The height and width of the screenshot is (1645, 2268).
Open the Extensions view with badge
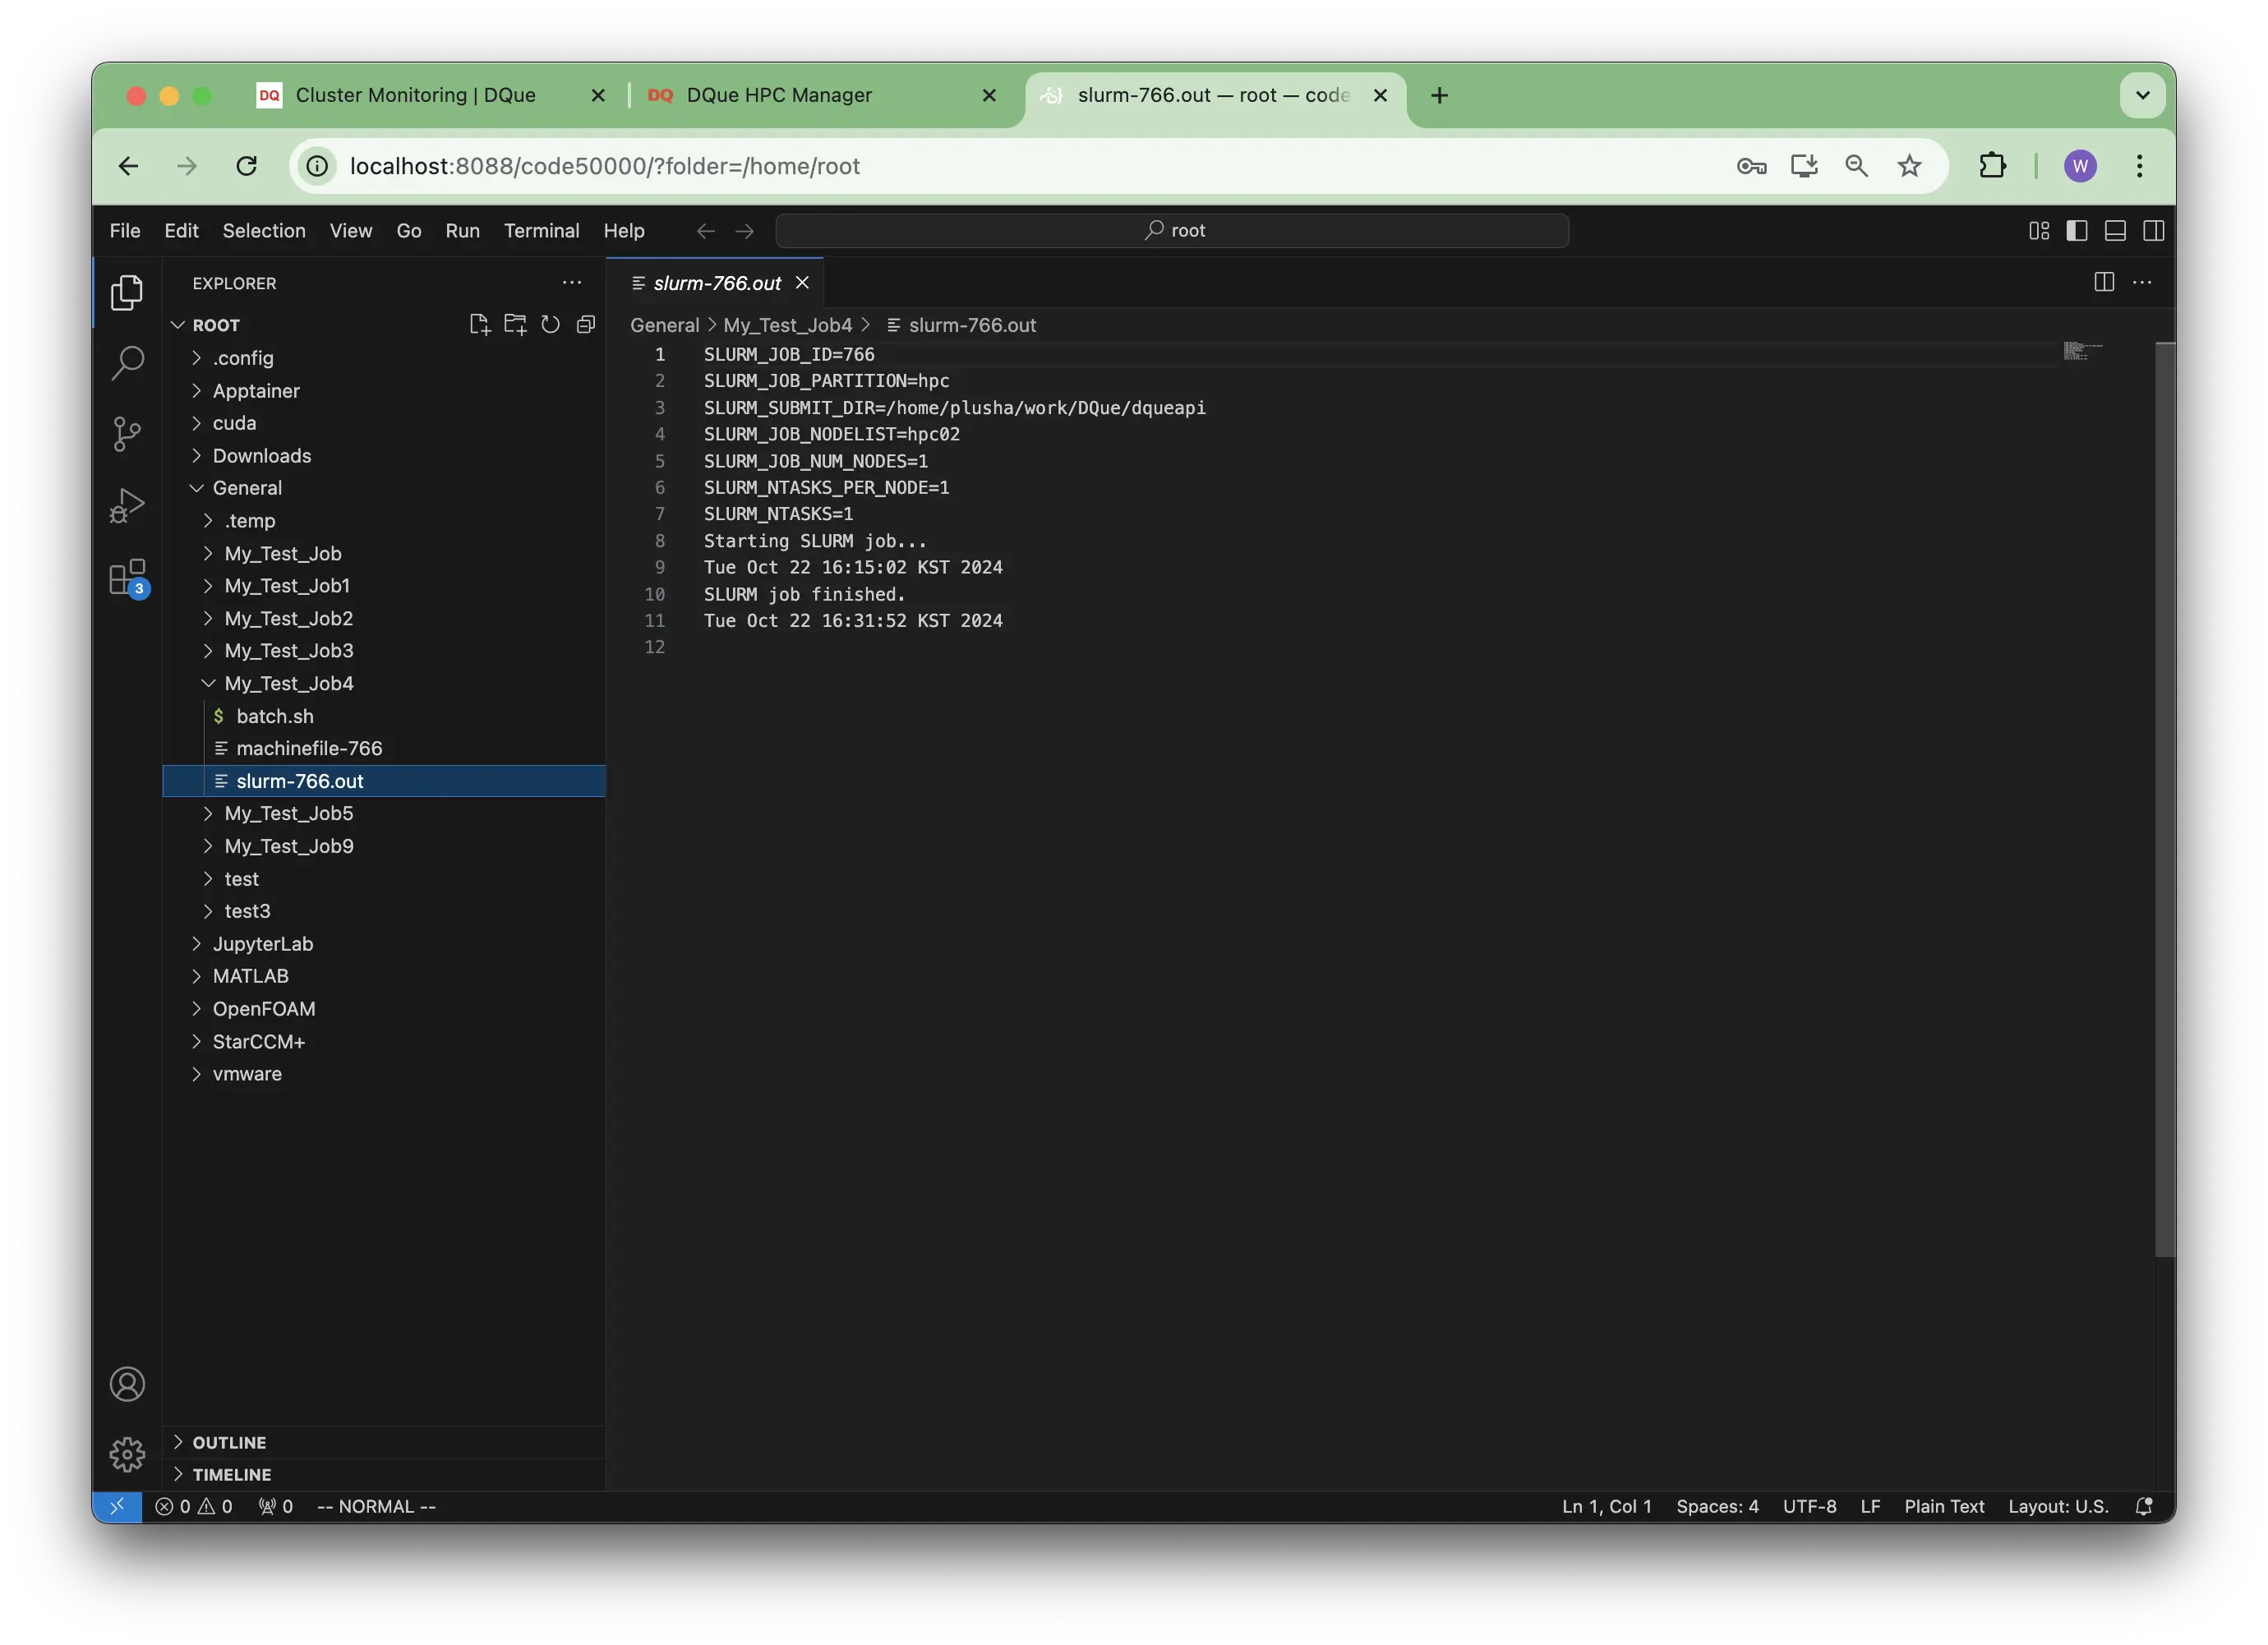127,577
